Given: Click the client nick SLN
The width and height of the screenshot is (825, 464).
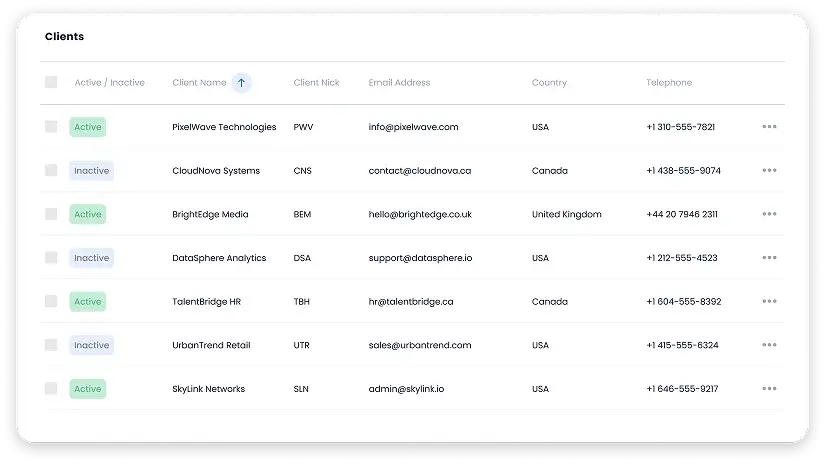Looking at the screenshot, I should click(301, 389).
